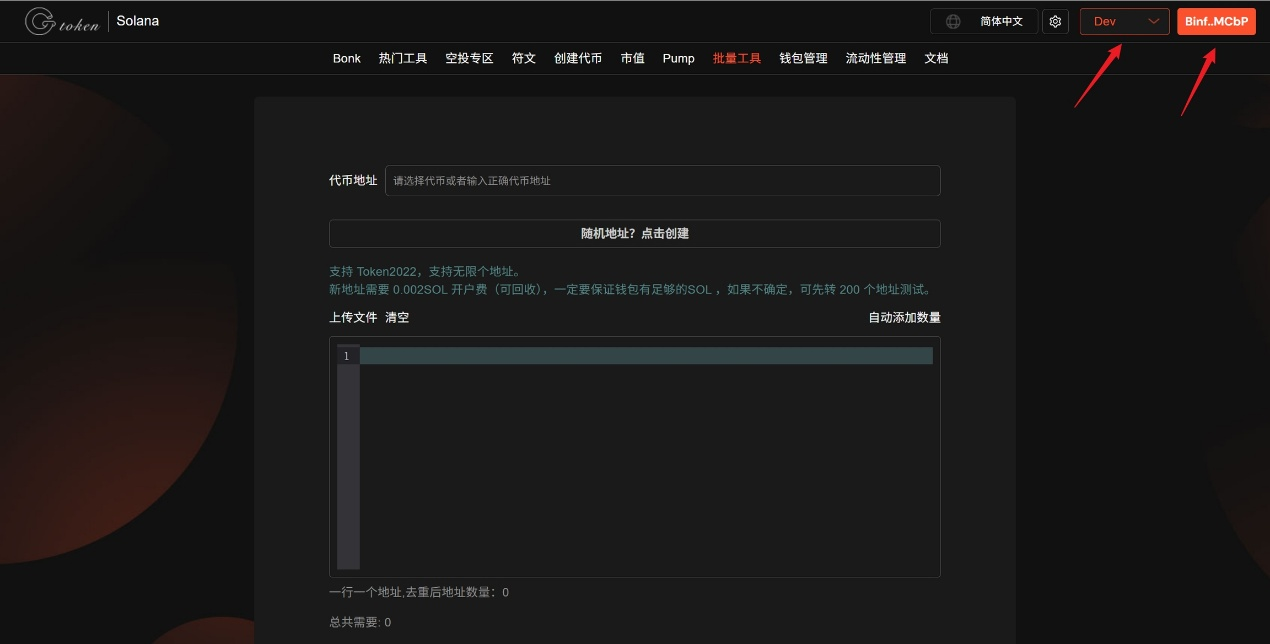Click 清空 to clear addresses
This screenshot has width=1270, height=644.
coord(395,317)
